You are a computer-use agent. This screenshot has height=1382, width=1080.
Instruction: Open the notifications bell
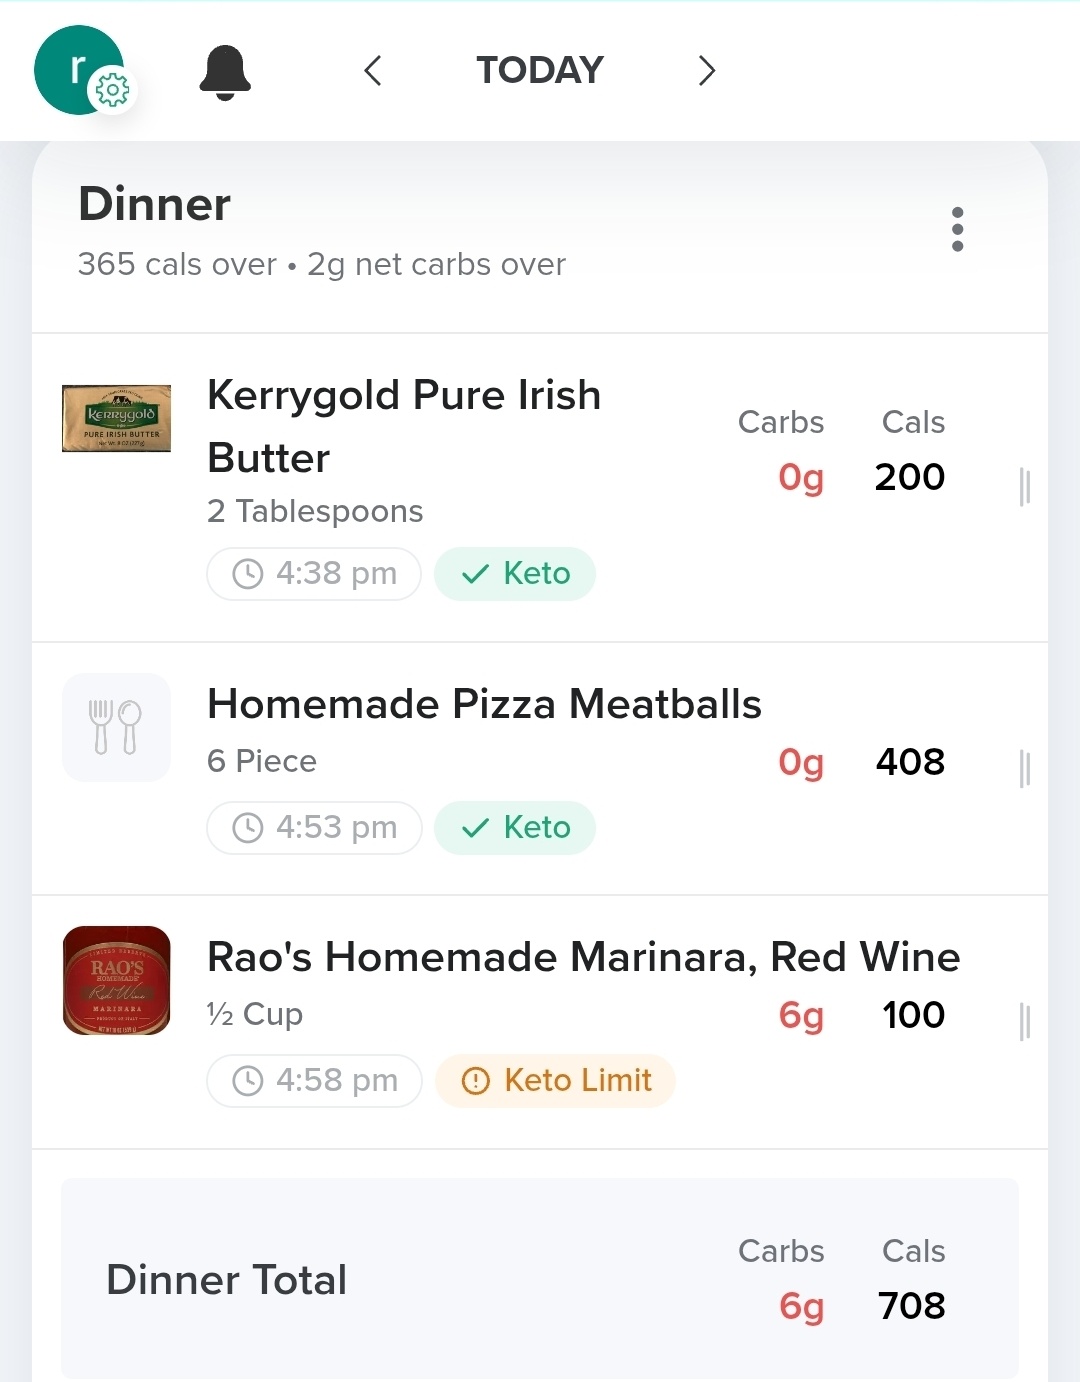pos(225,72)
